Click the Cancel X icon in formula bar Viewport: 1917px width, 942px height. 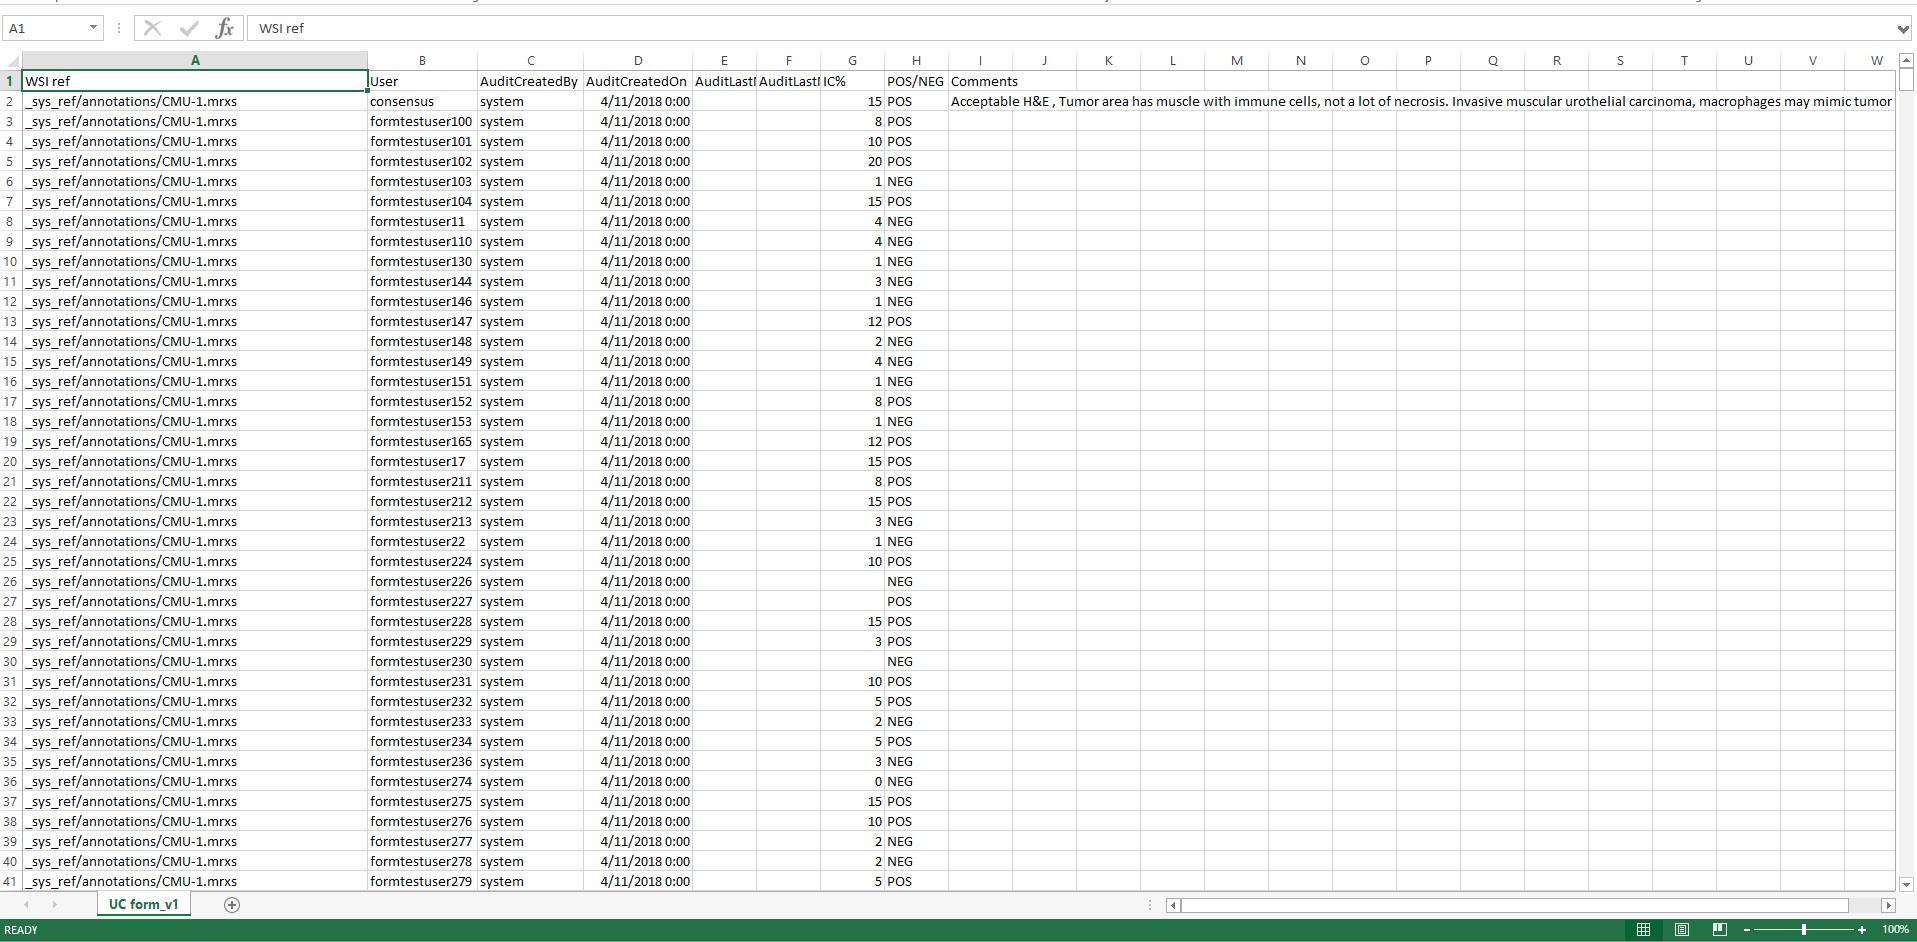pyautogui.click(x=152, y=28)
